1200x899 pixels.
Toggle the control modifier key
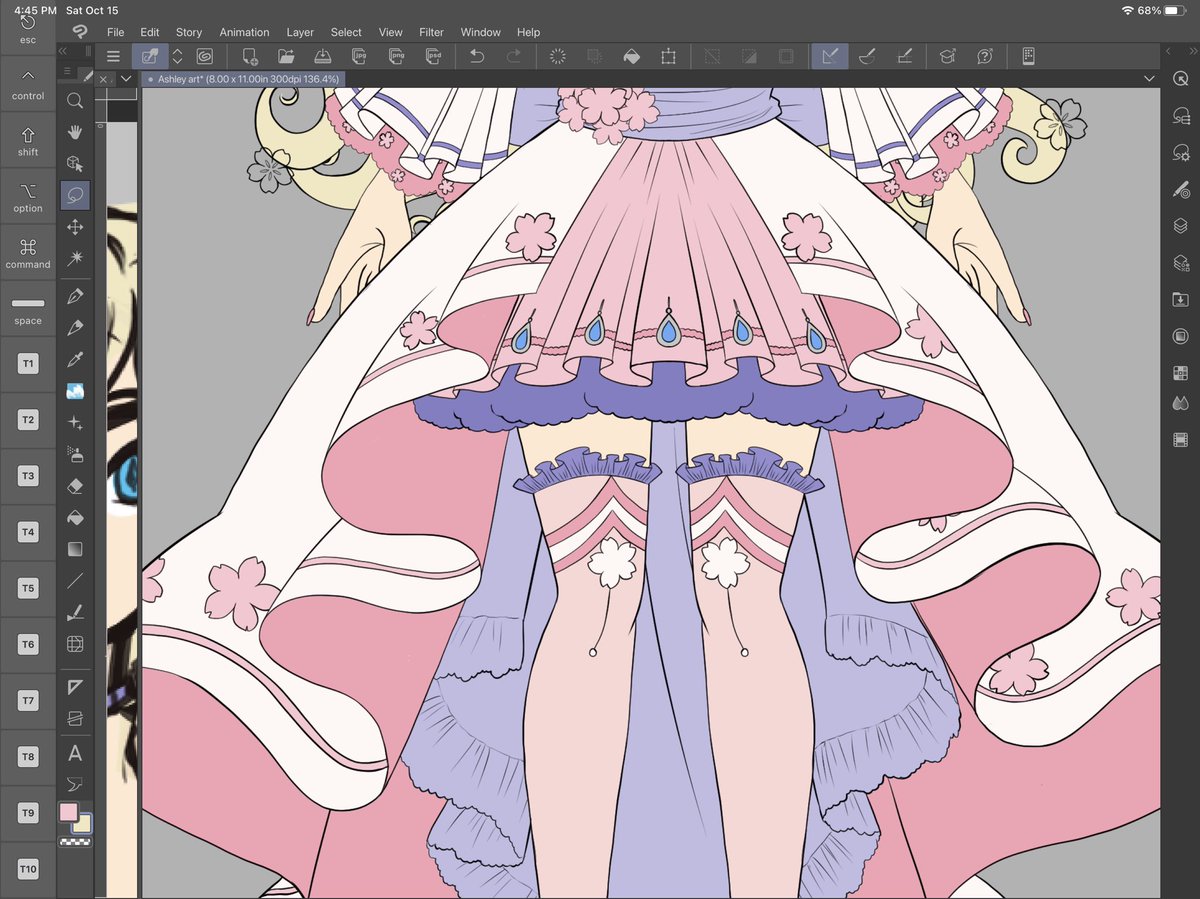pyautogui.click(x=28, y=84)
